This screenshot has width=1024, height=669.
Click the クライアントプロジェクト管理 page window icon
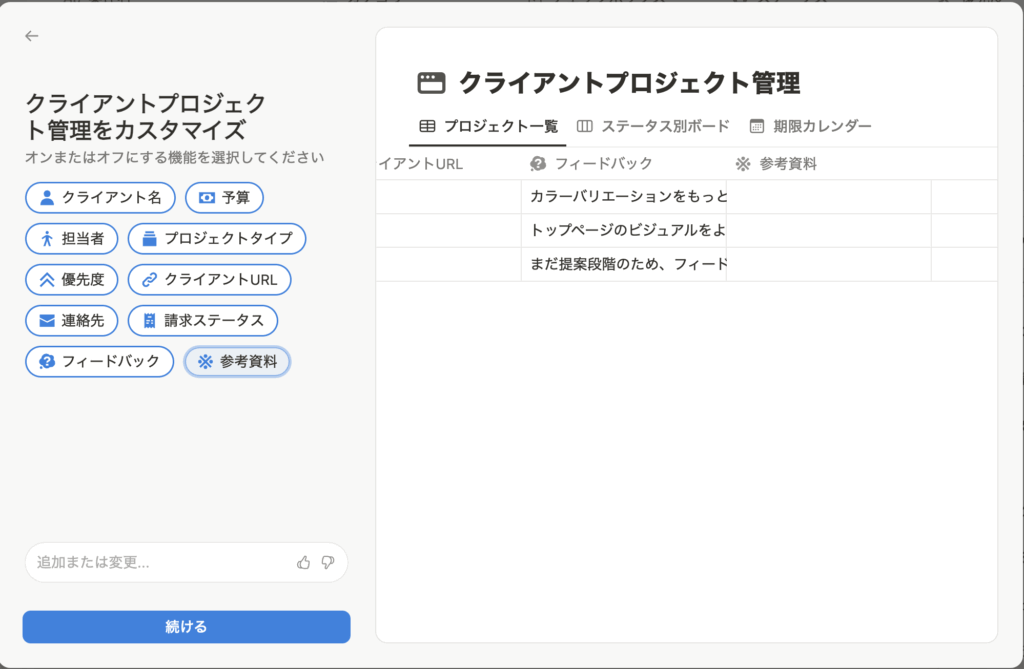coord(431,83)
